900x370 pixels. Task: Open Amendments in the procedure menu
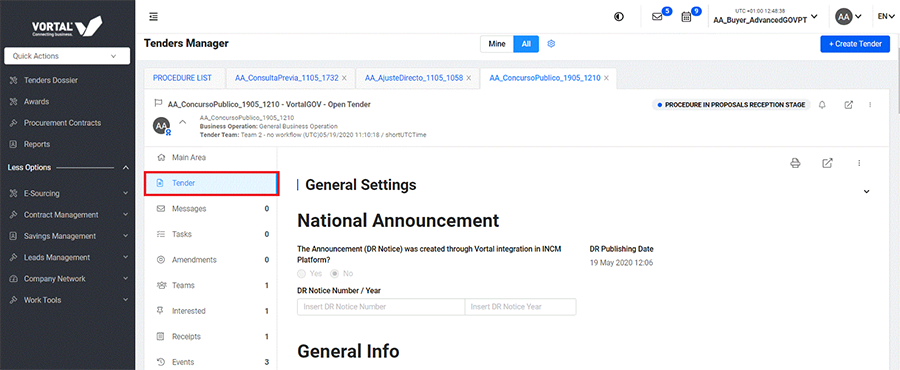point(211,260)
